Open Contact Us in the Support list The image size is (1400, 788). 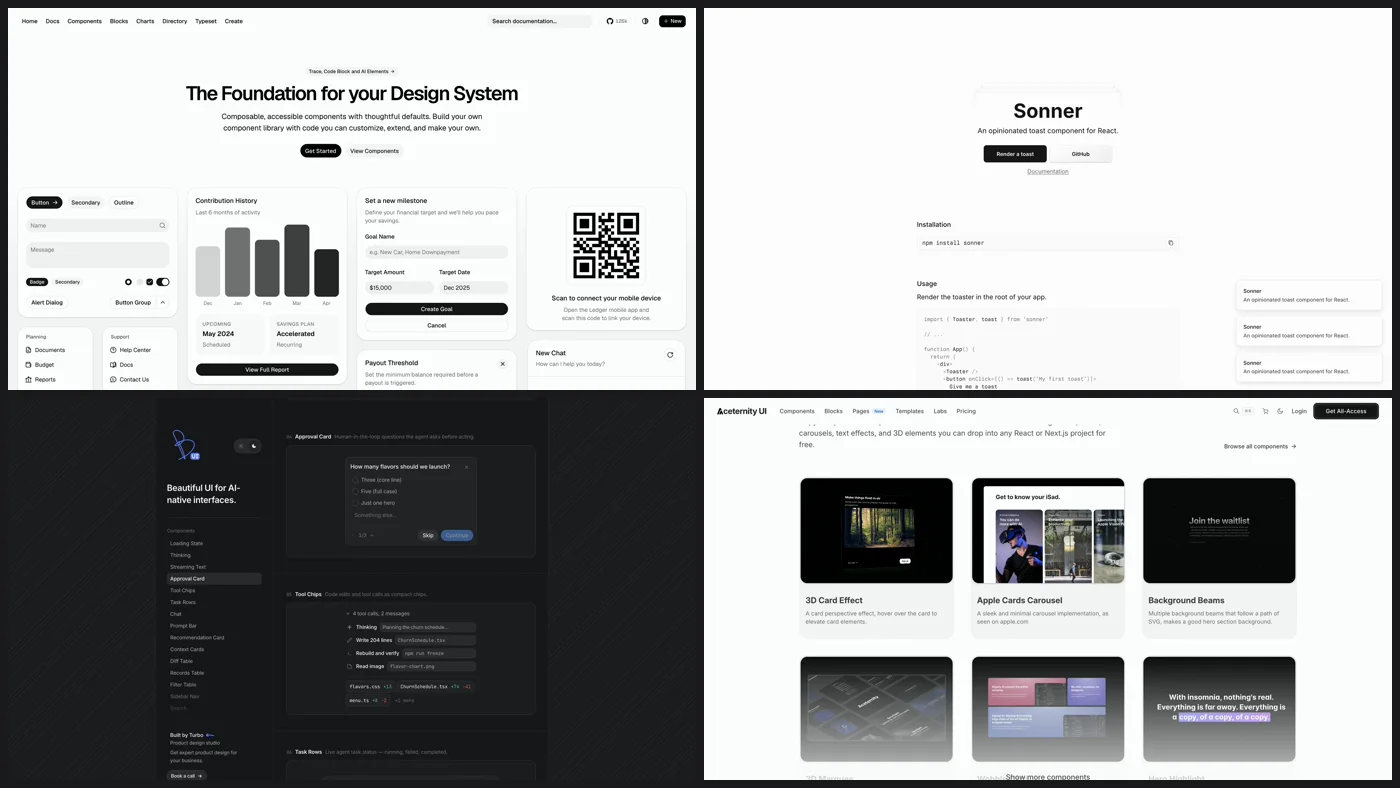click(130, 380)
